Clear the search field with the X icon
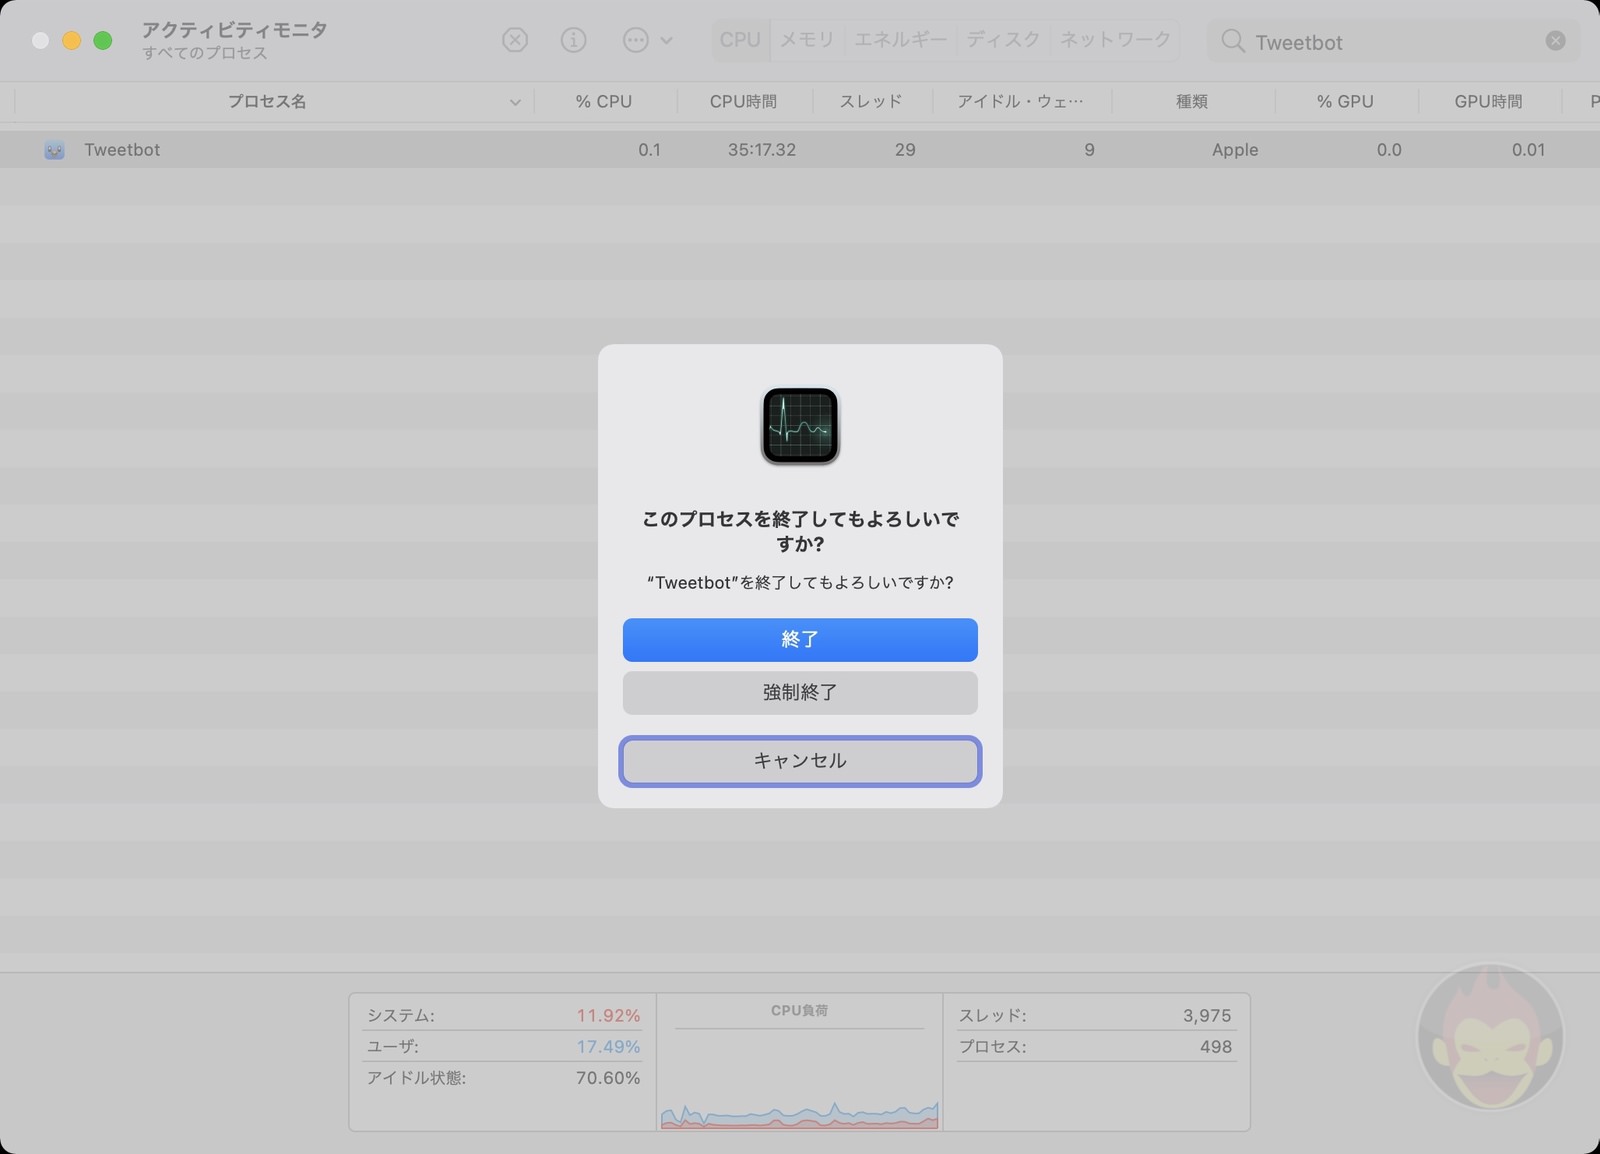This screenshot has width=1600, height=1154. pos(1556,41)
